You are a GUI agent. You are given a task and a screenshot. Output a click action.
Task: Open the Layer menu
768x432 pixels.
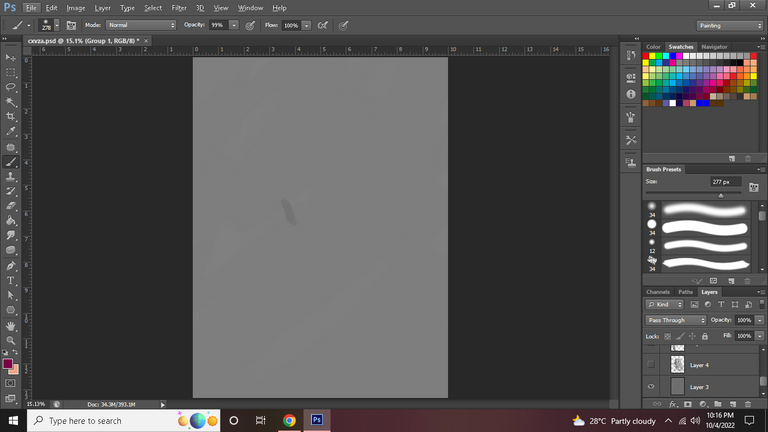click(x=102, y=8)
